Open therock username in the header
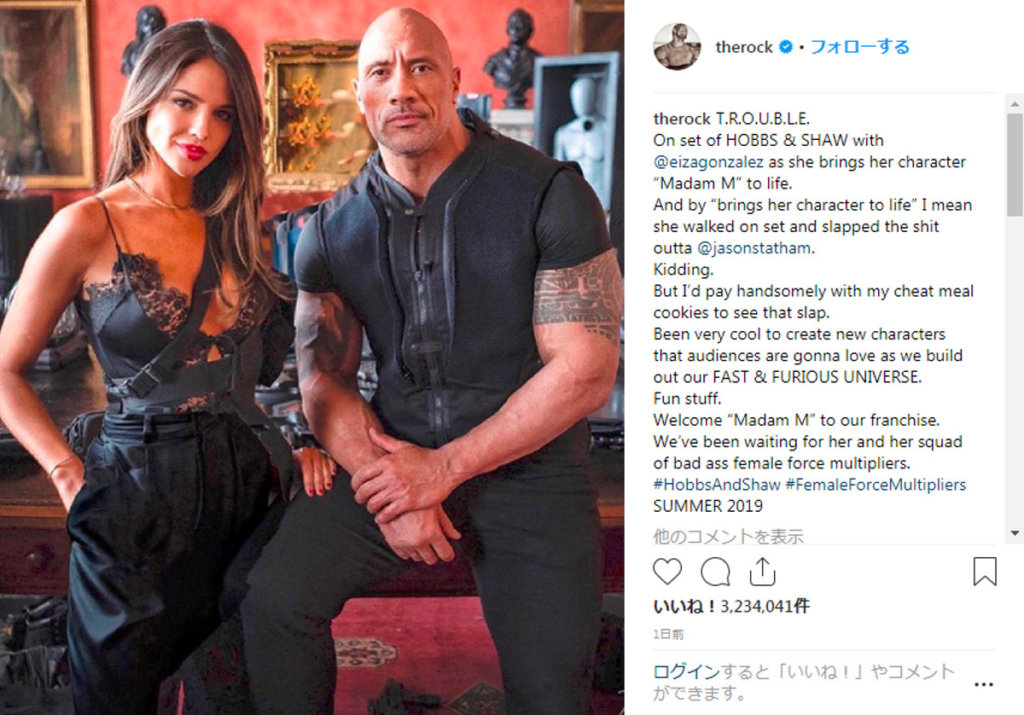 744,47
